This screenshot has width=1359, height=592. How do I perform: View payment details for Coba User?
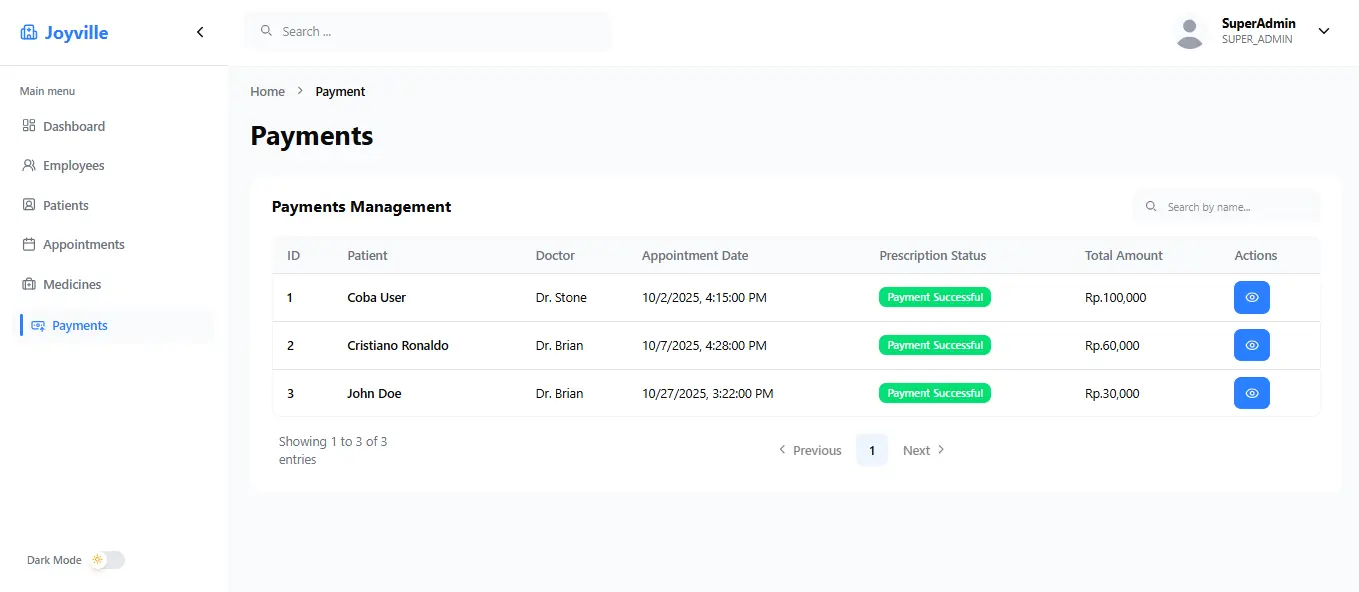1251,297
